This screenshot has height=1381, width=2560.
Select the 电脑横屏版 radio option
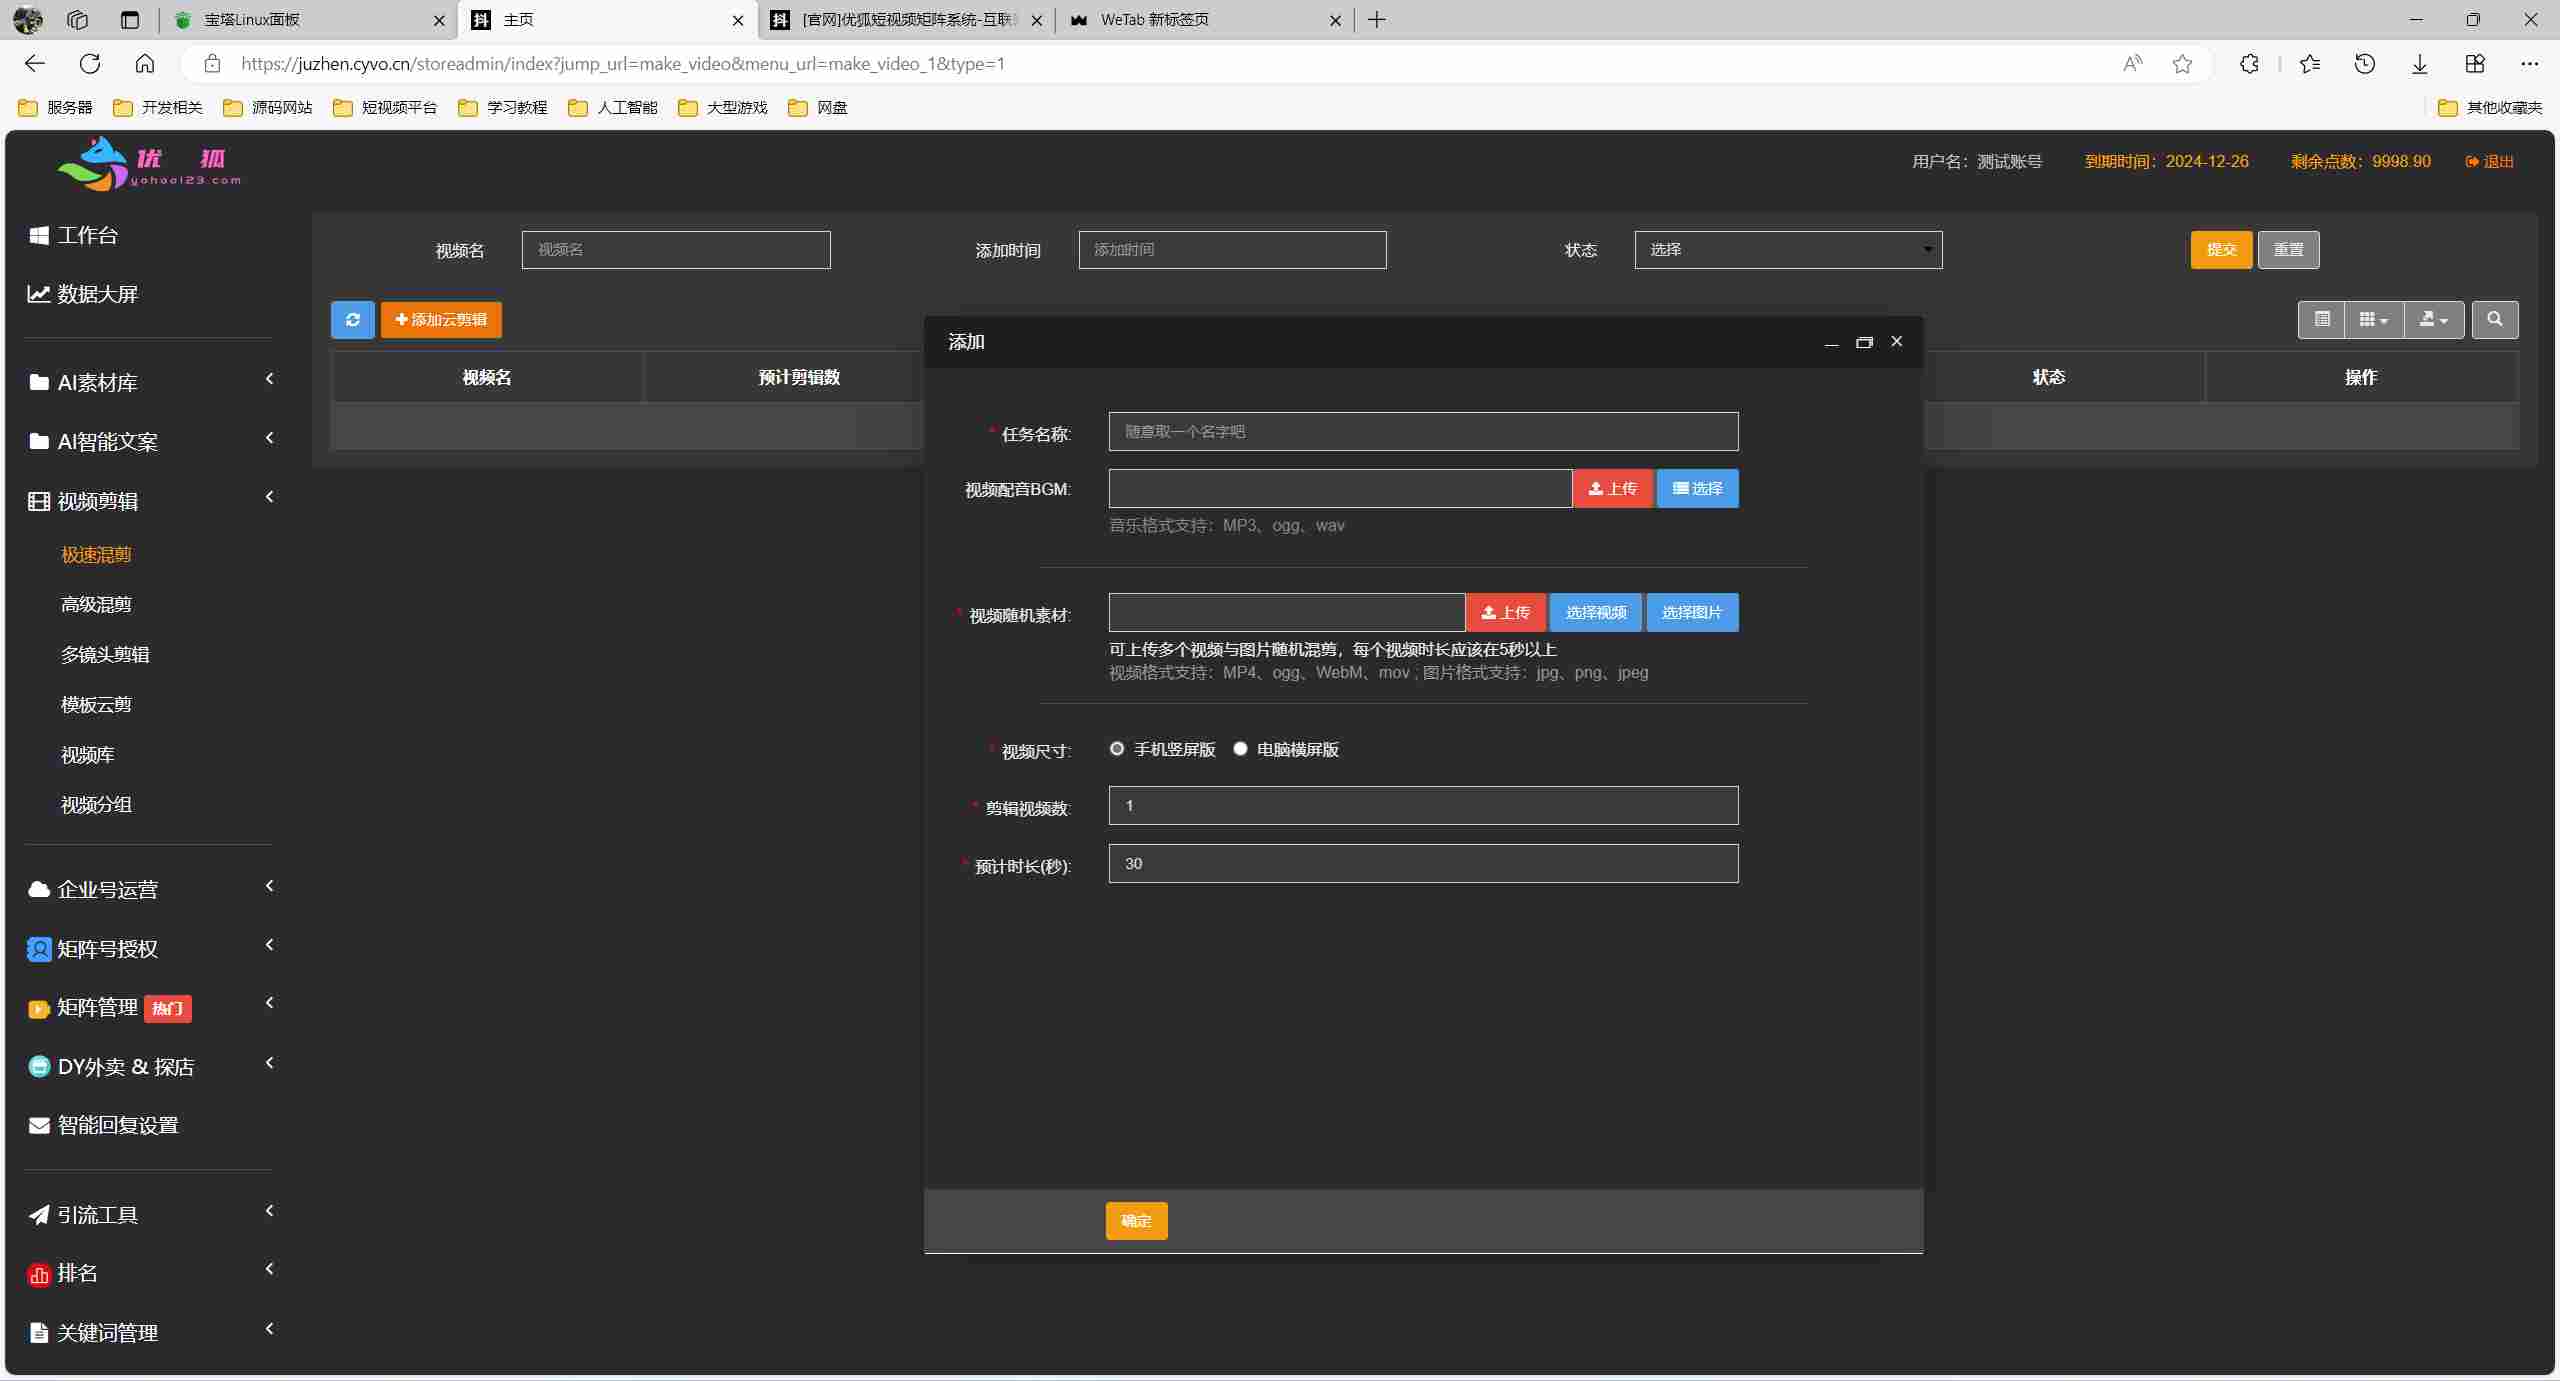[1240, 749]
